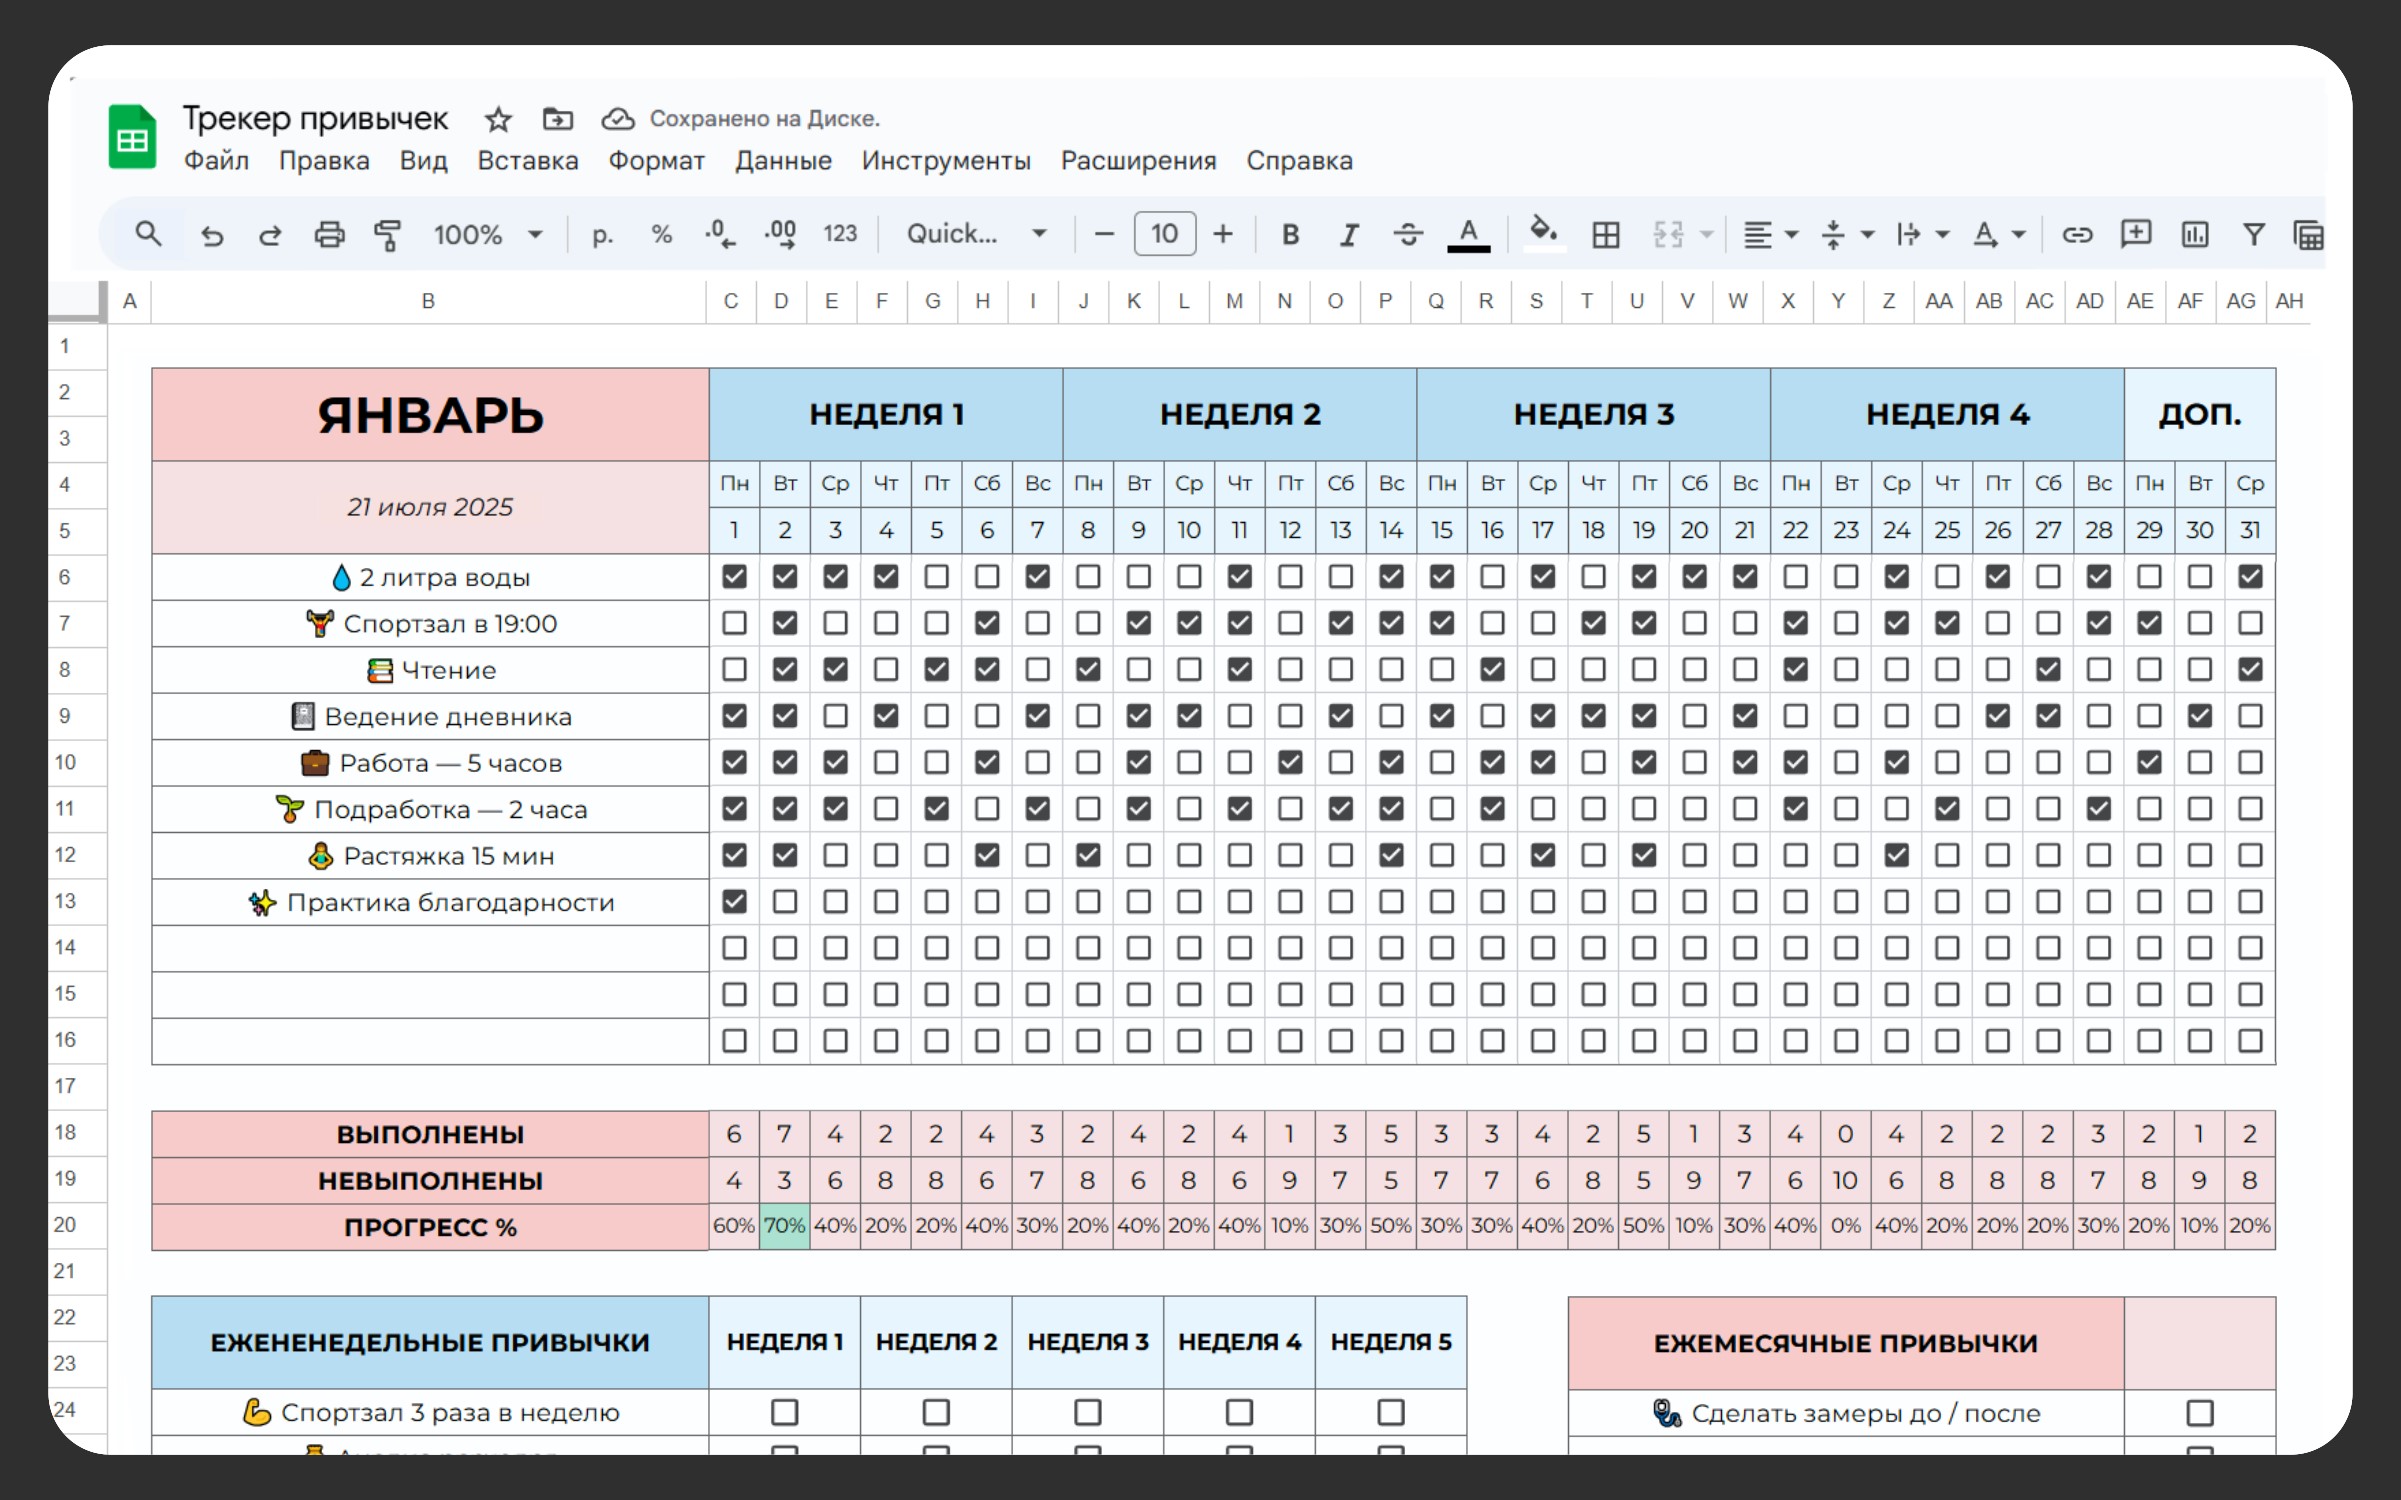The width and height of the screenshot is (2401, 1500).
Task: Open the Формат menu
Action: 657,161
